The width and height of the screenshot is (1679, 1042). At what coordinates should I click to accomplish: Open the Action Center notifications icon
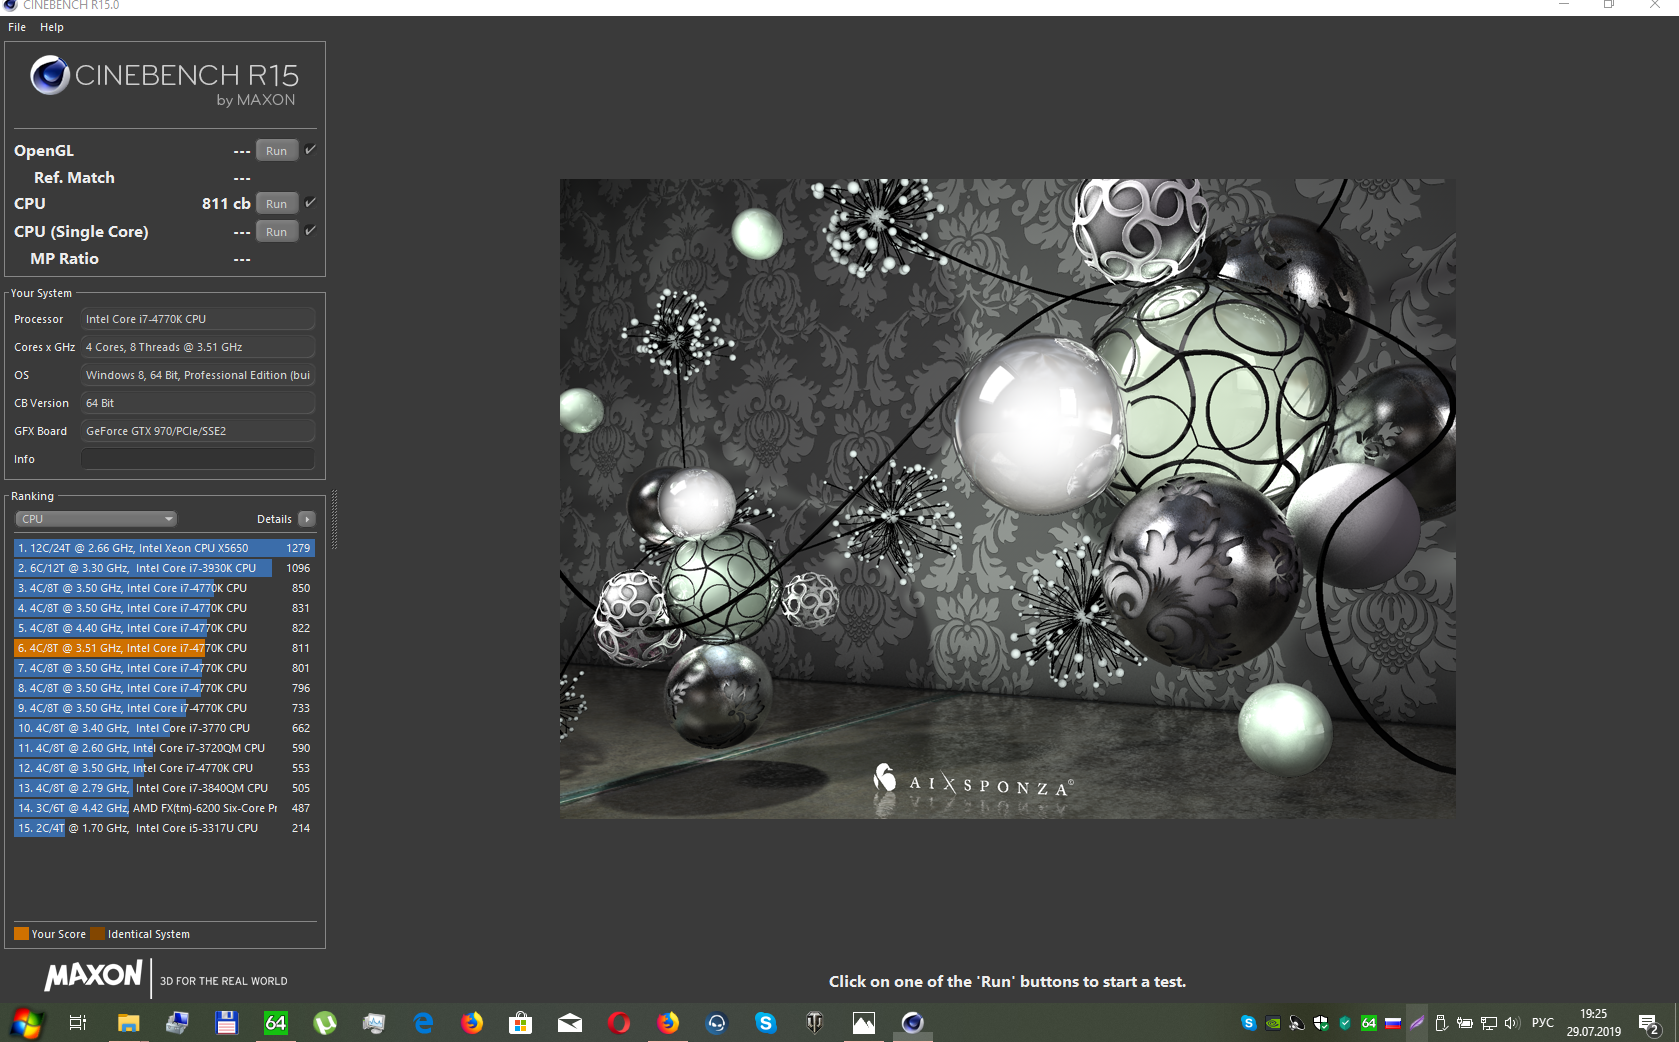[x=1649, y=1023]
